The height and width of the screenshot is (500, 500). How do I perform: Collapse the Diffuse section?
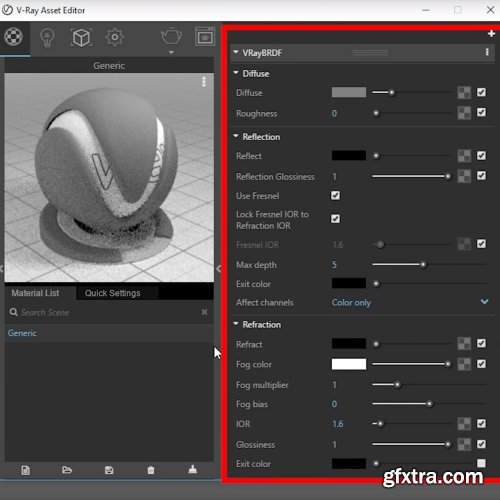[236, 73]
